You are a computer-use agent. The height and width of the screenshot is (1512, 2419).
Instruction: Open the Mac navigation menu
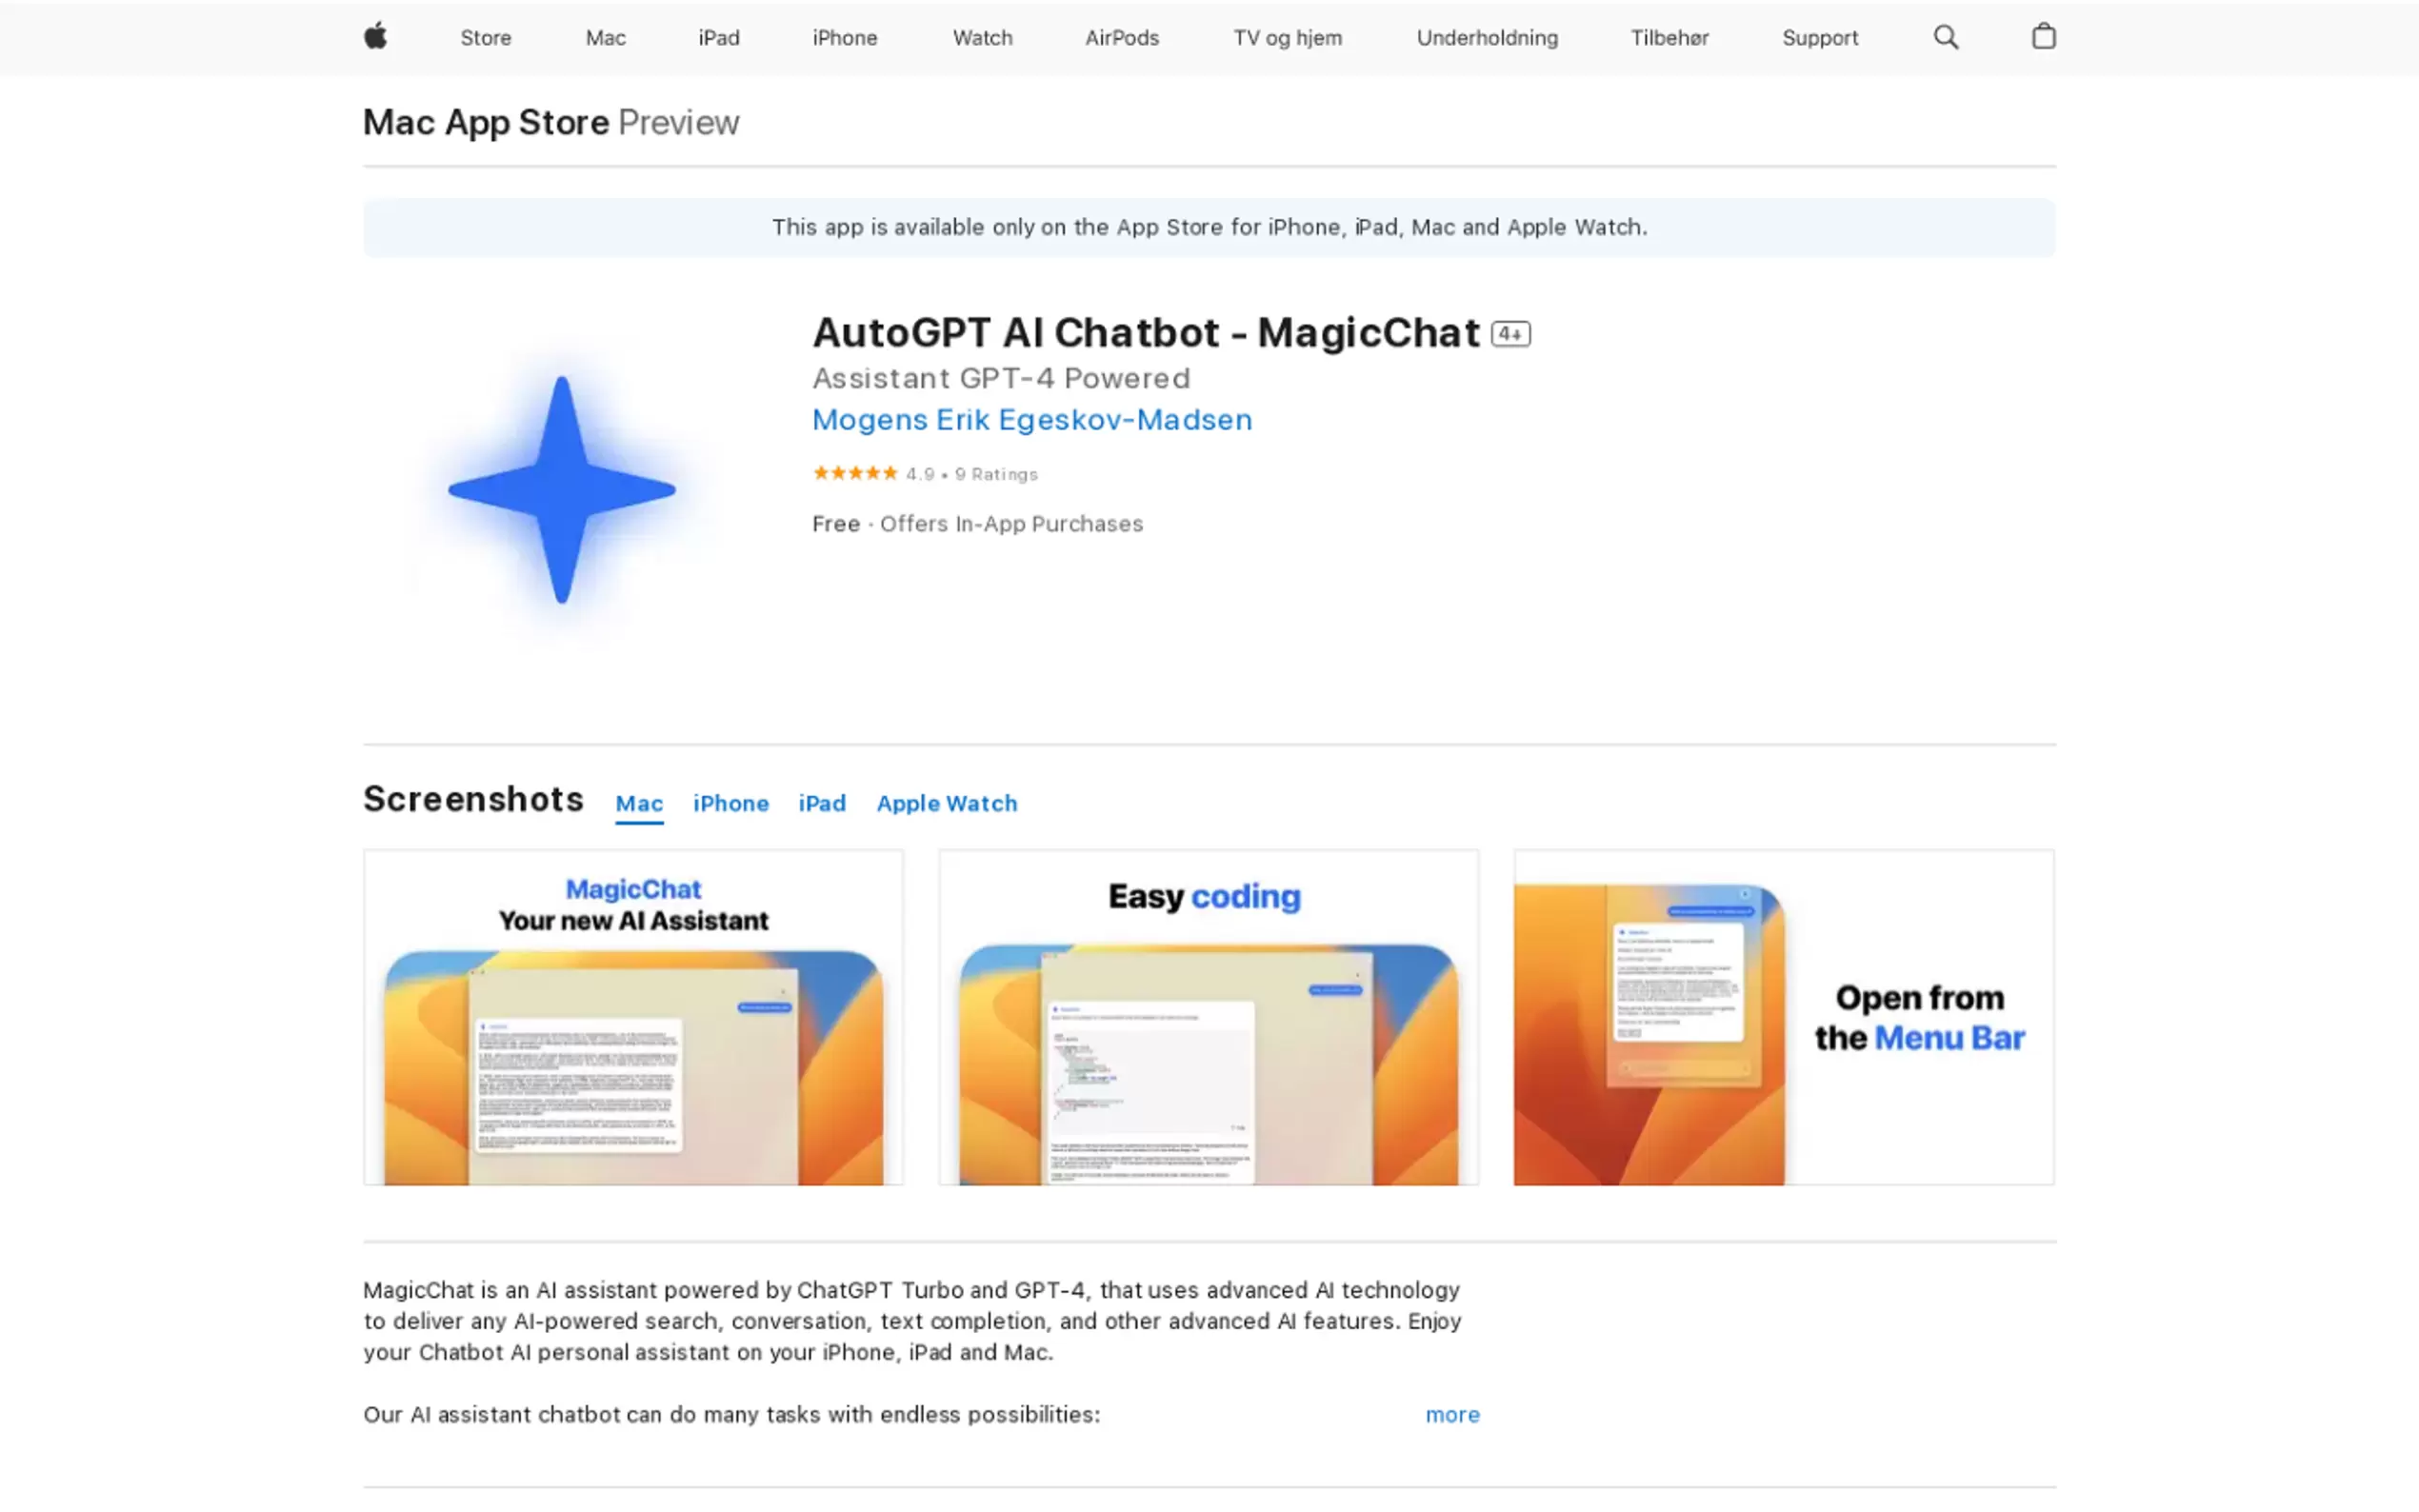(x=605, y=38)
